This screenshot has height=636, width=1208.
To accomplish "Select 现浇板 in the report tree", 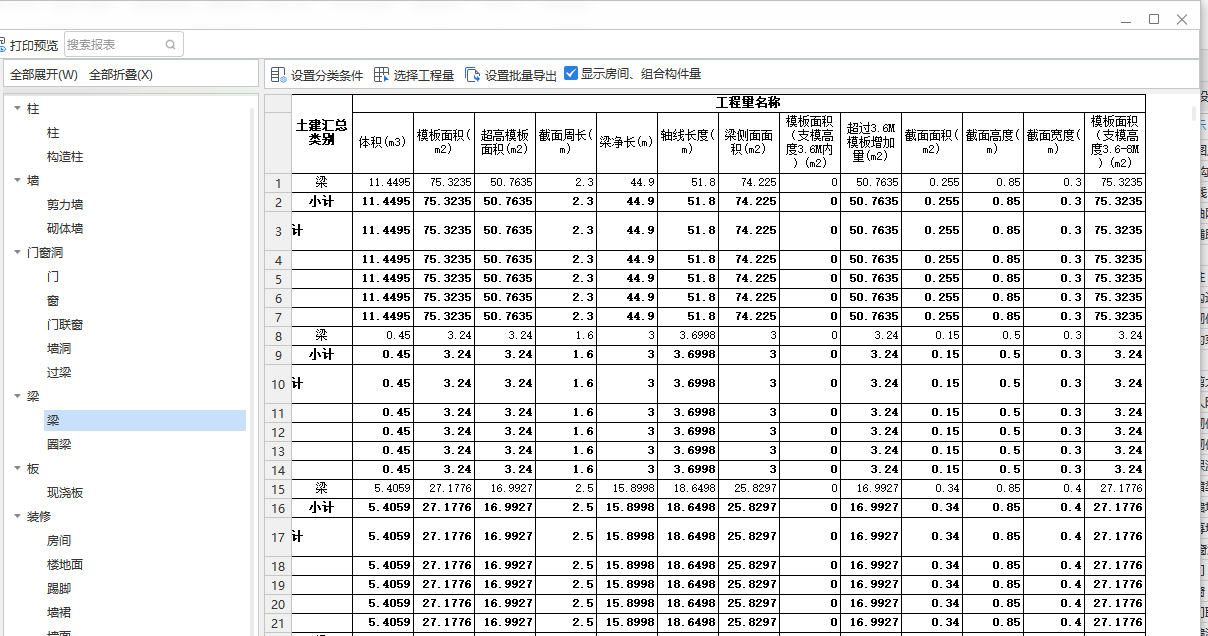I will pos(65,493).
